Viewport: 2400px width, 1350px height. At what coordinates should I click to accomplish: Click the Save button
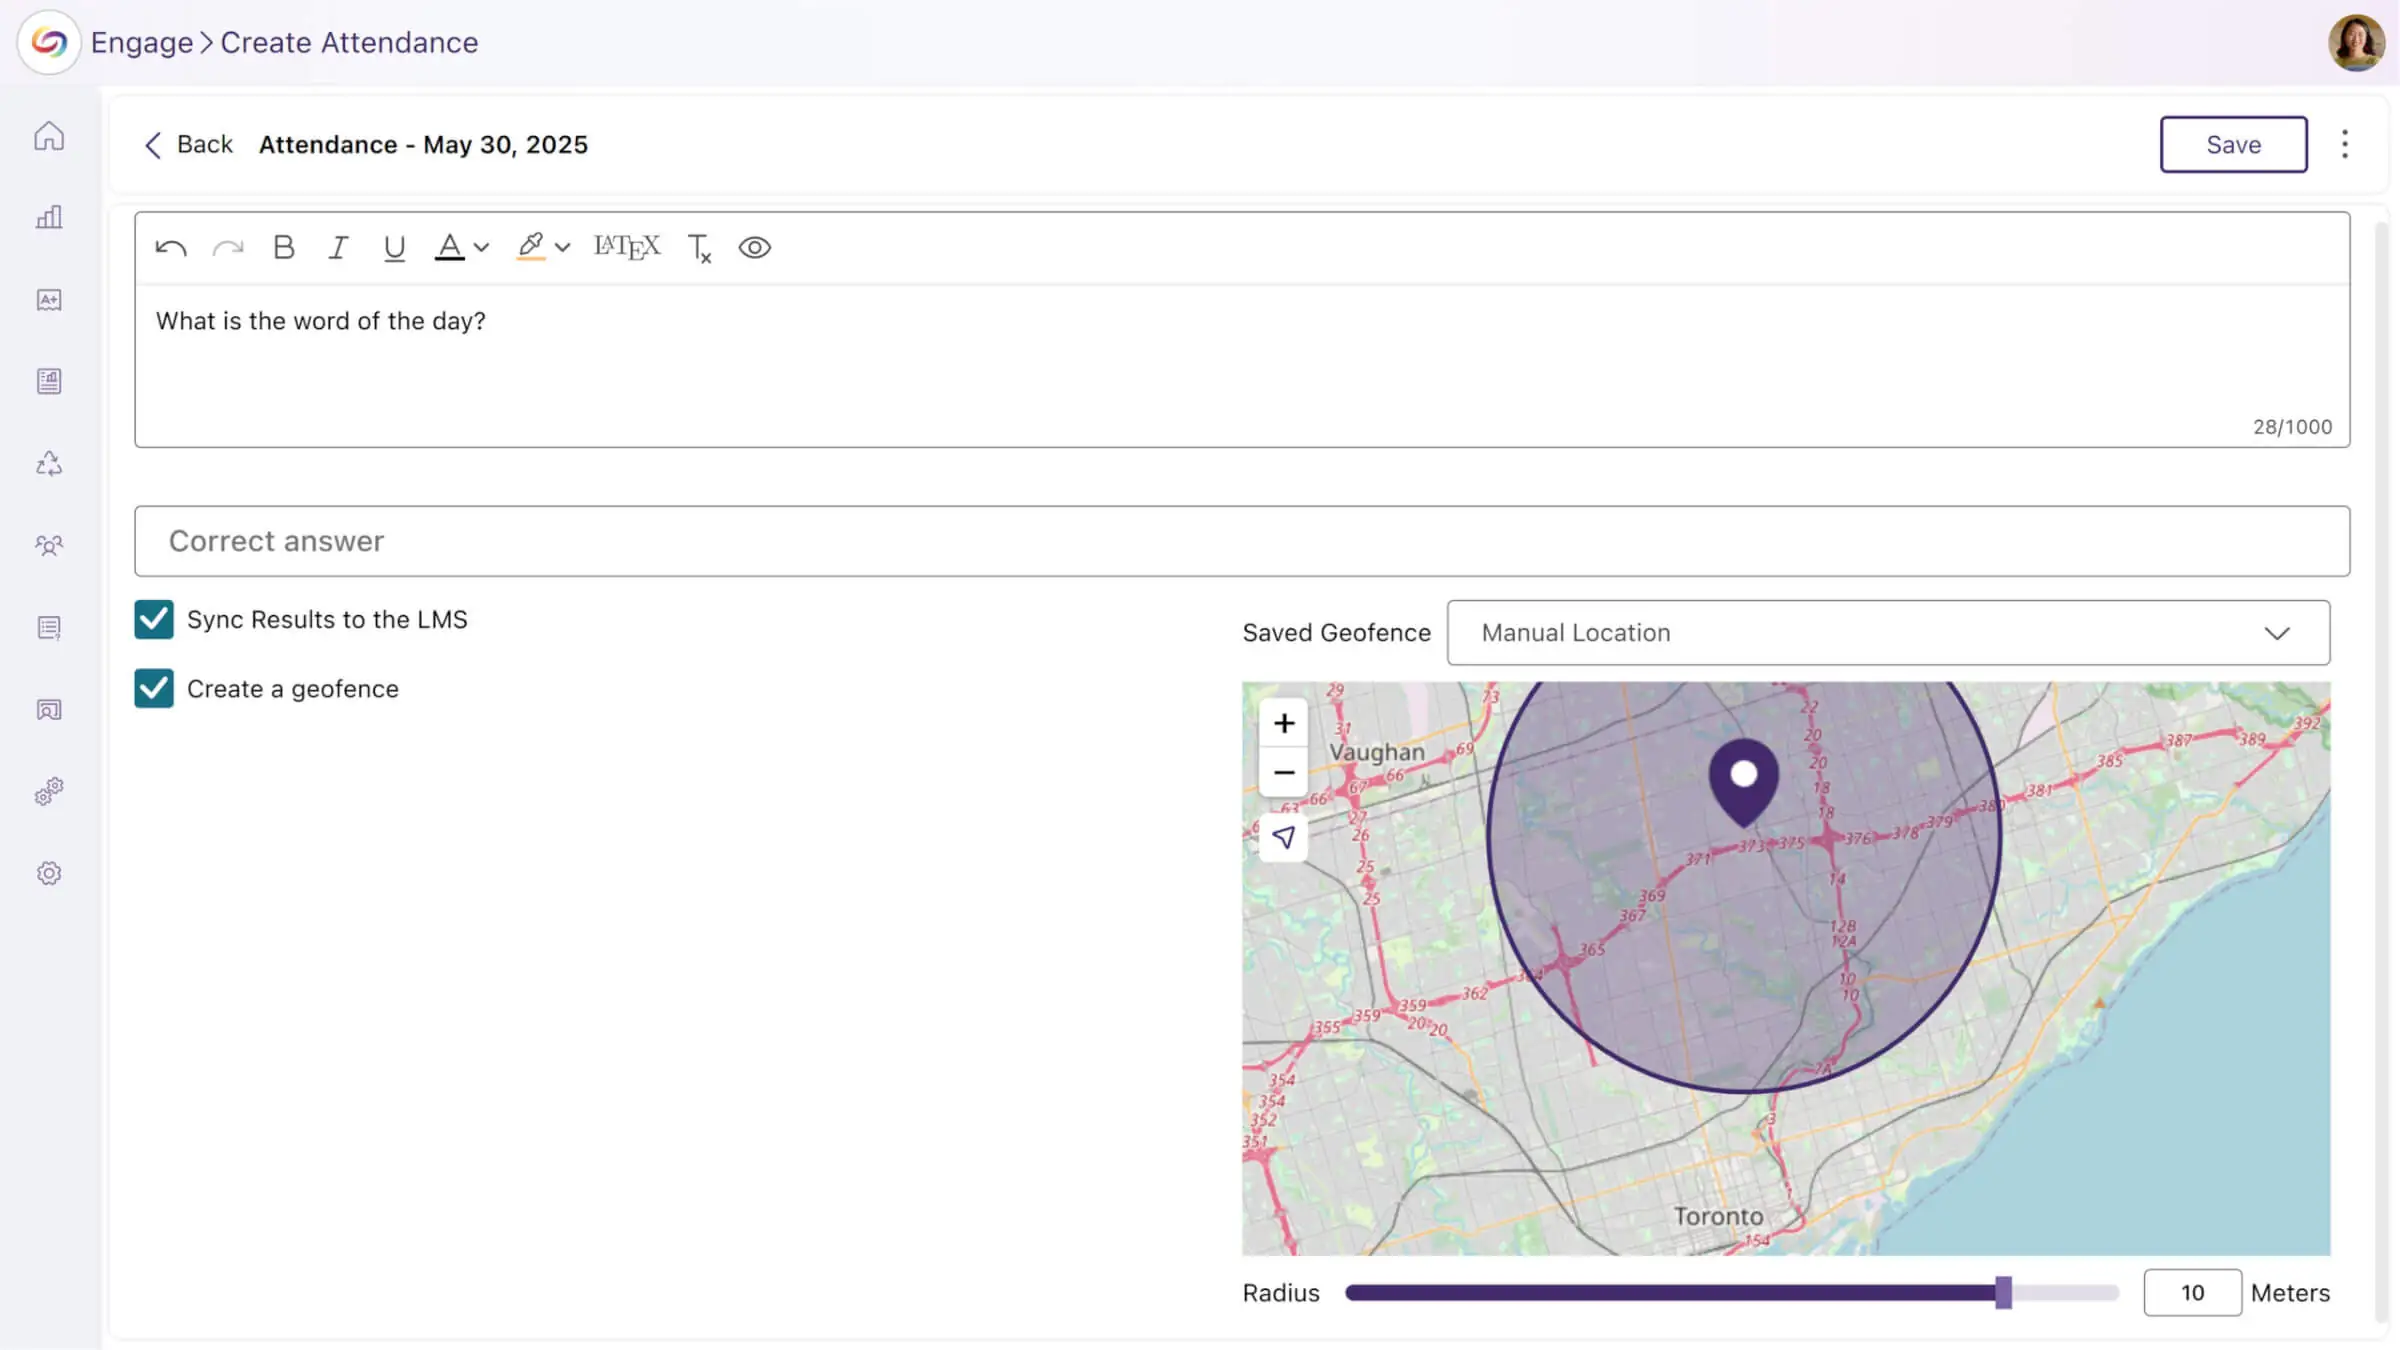(2233, 144)
